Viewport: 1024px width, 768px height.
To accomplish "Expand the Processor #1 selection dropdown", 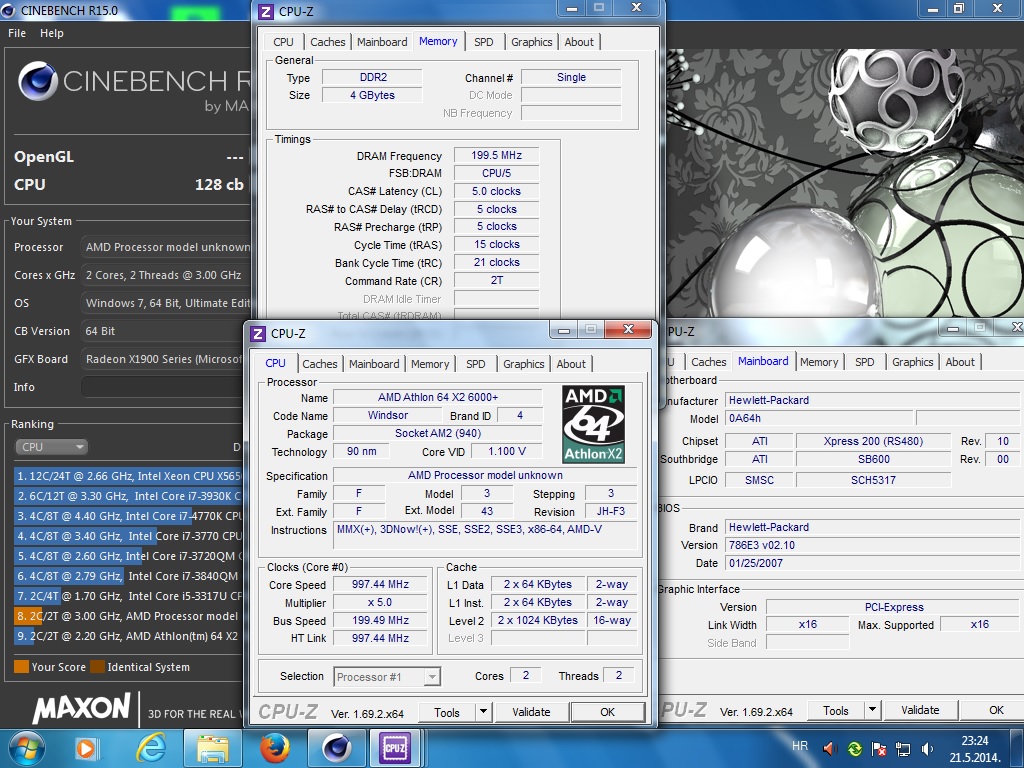I will click(x=432, y=677).
